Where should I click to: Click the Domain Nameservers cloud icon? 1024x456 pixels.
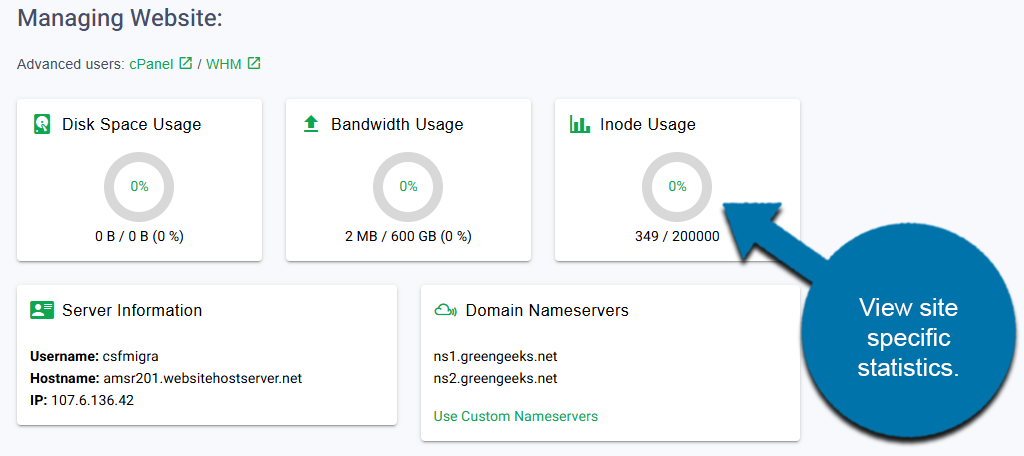(x=445, y=310)
